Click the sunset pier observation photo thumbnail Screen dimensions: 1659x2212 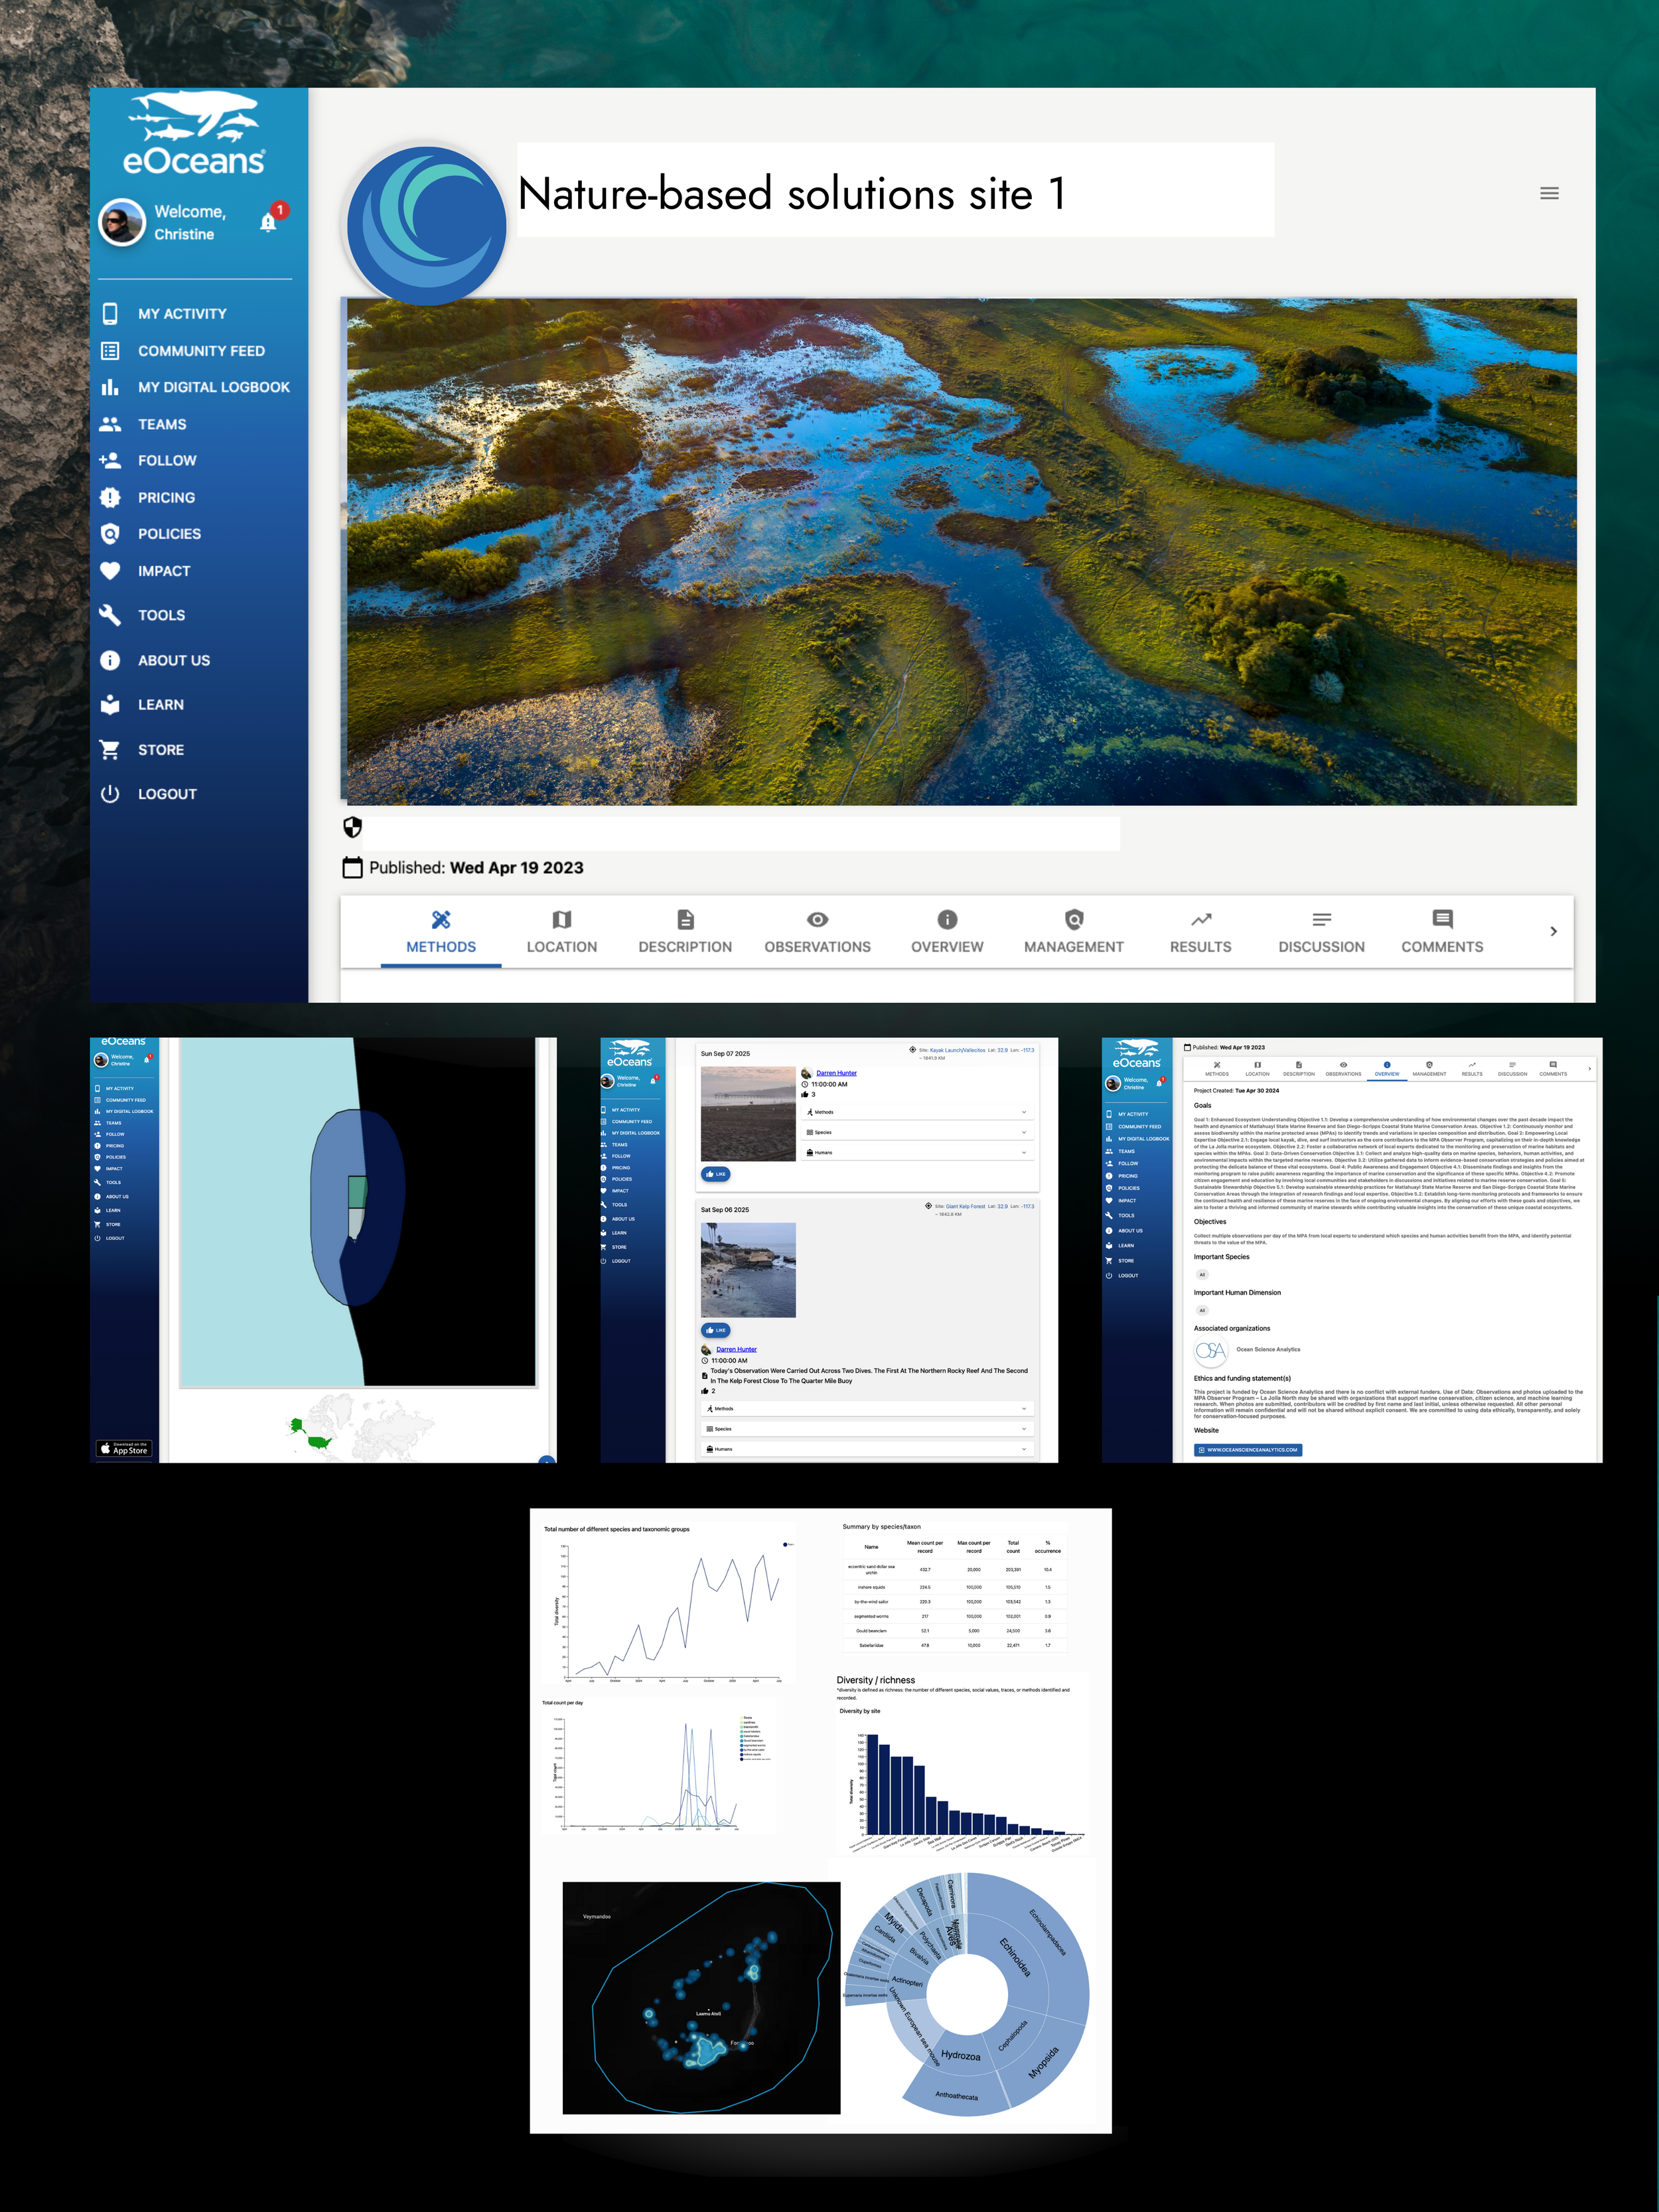pos(748,1113)
